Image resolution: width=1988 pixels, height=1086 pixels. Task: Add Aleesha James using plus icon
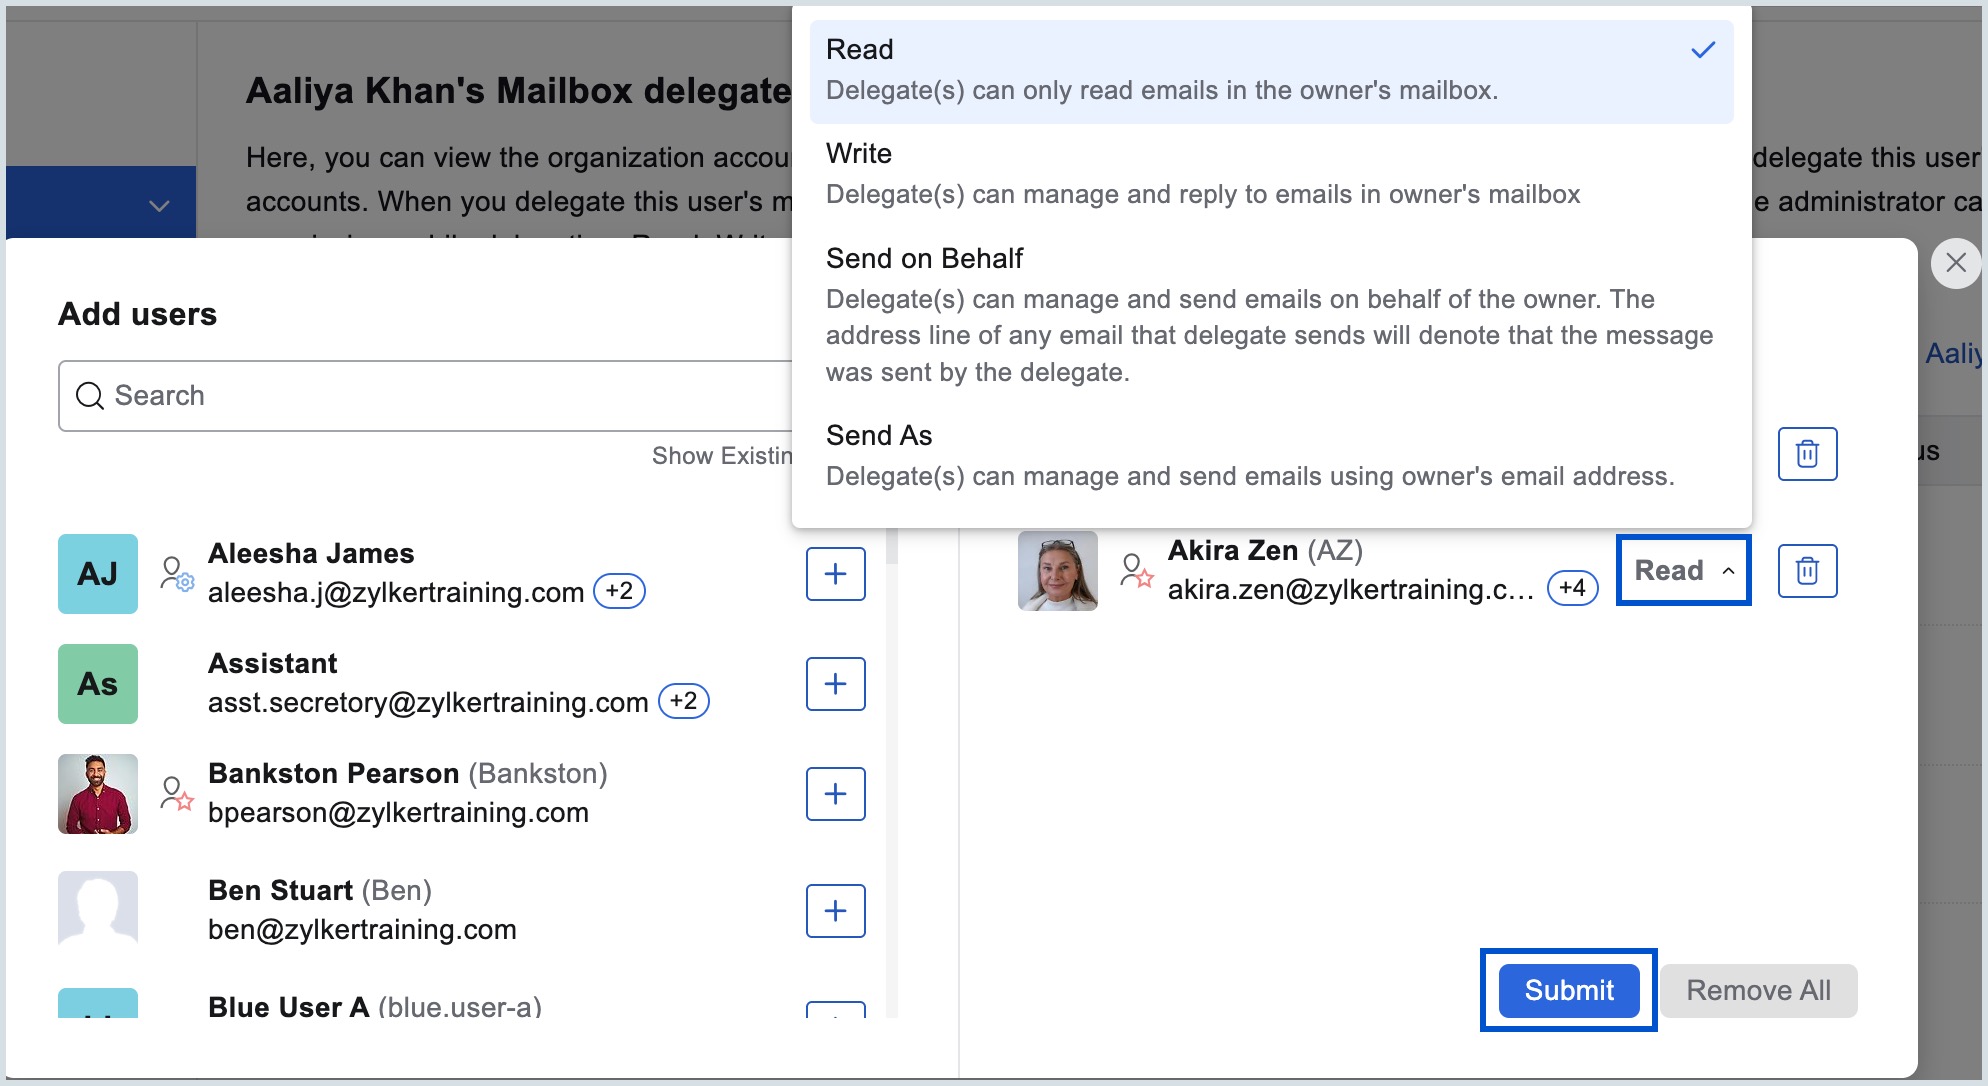(x=835, y=574)
